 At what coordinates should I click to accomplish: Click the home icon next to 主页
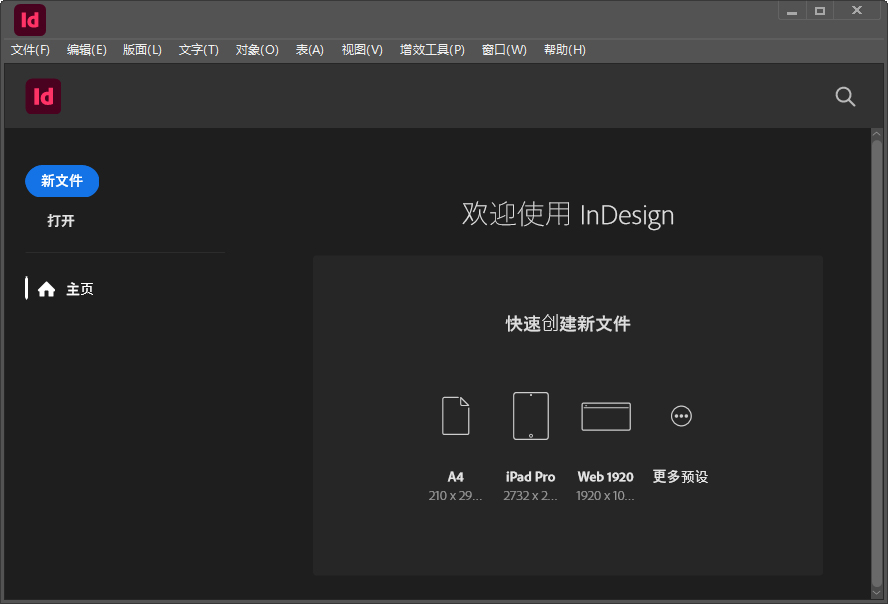[46, 289]
